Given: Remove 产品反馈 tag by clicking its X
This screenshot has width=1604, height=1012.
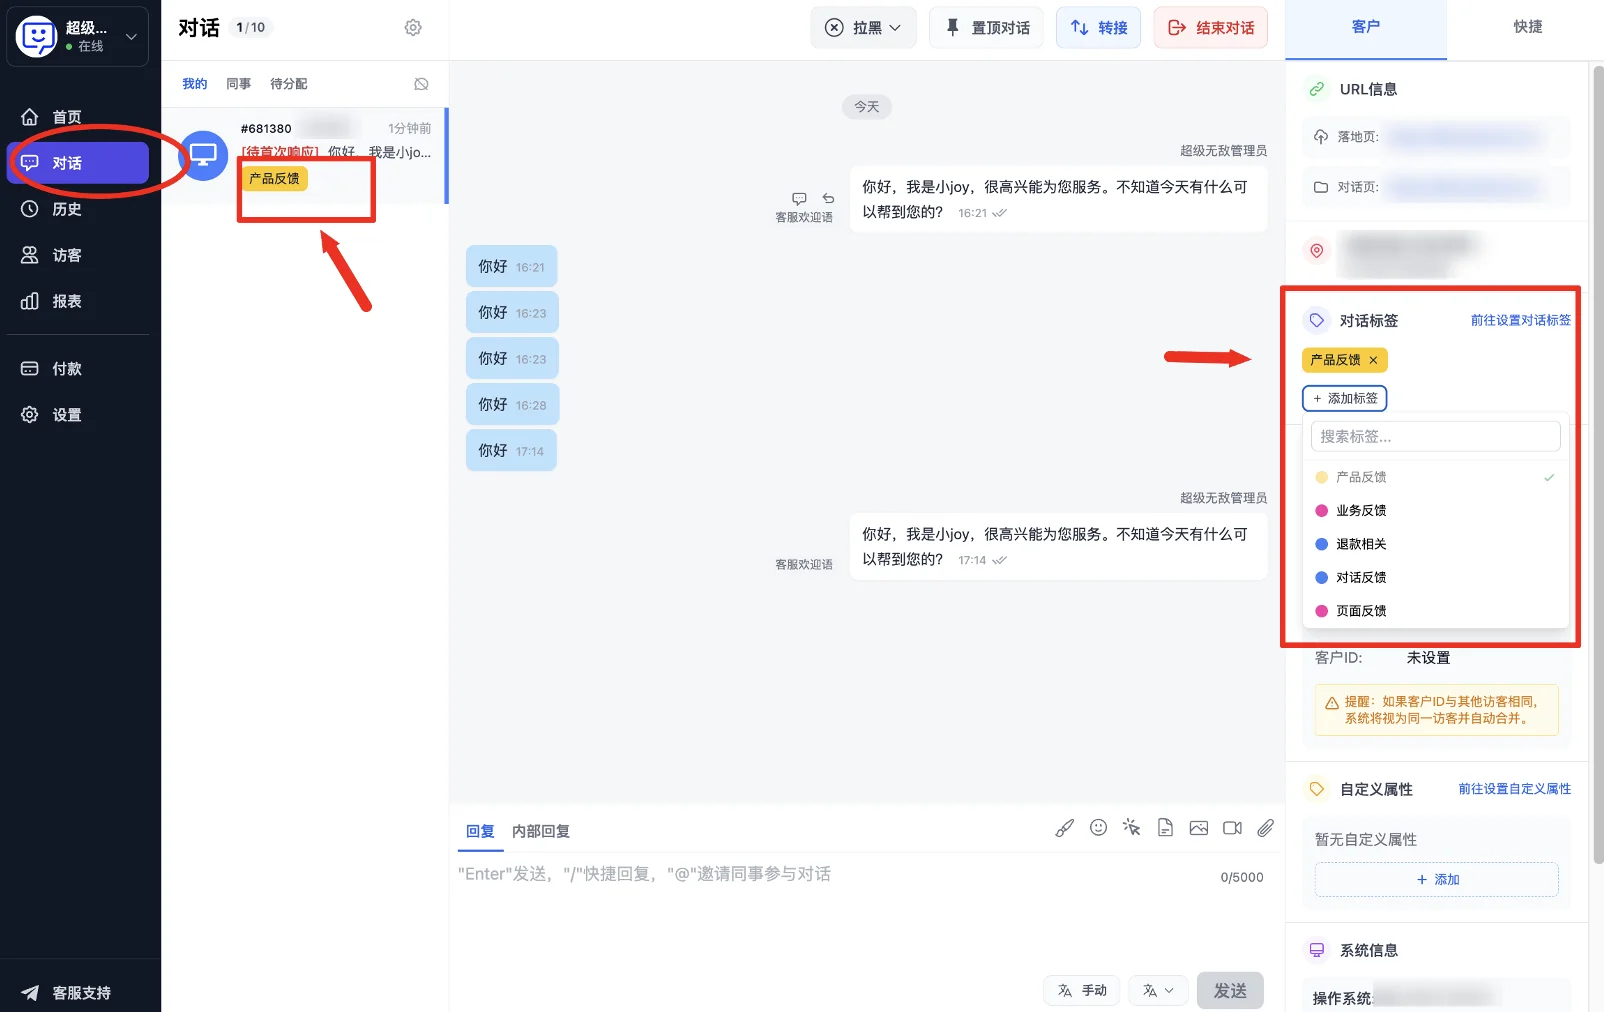Looking at the screenshot, I should pos(1374,360).
